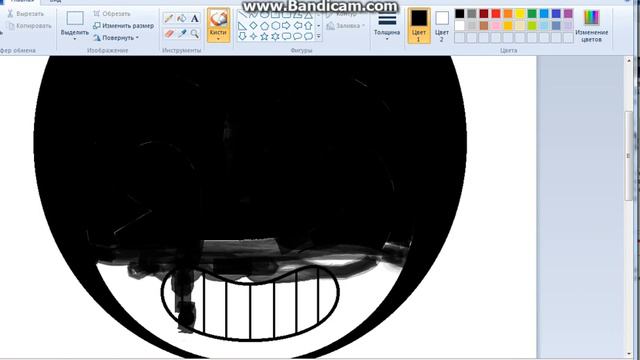Expand the shapes gallery more button
640x360 pixels.
tap(318, 37)
